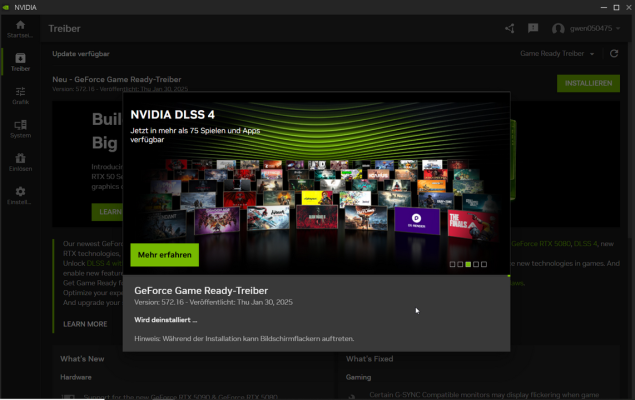Click the Hinweis Bildschirmflackern note text
This screenshot has width=635, height=400.
pos(244,338)
